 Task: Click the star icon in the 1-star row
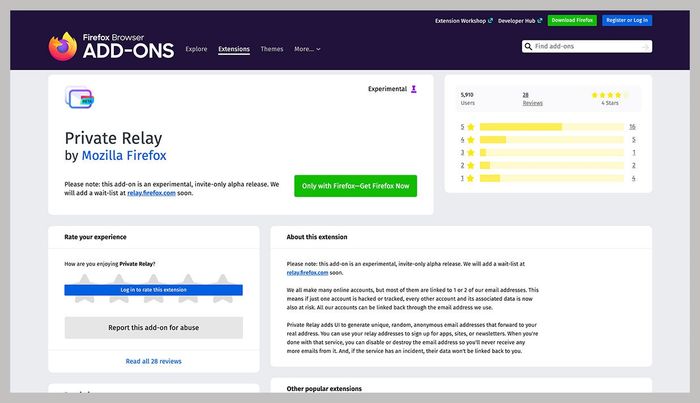click(471, 179)
